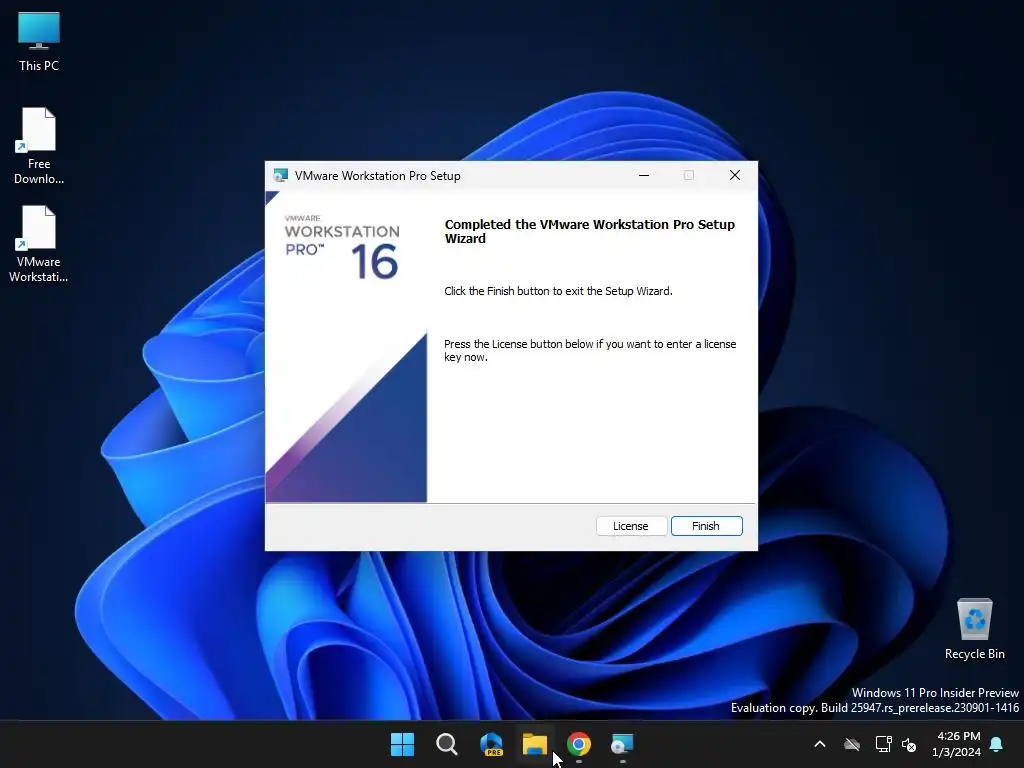Click 'Press the License button below' text
Image resolution: width=1024 pixels, height=768 pixels.
pos(590,350)
